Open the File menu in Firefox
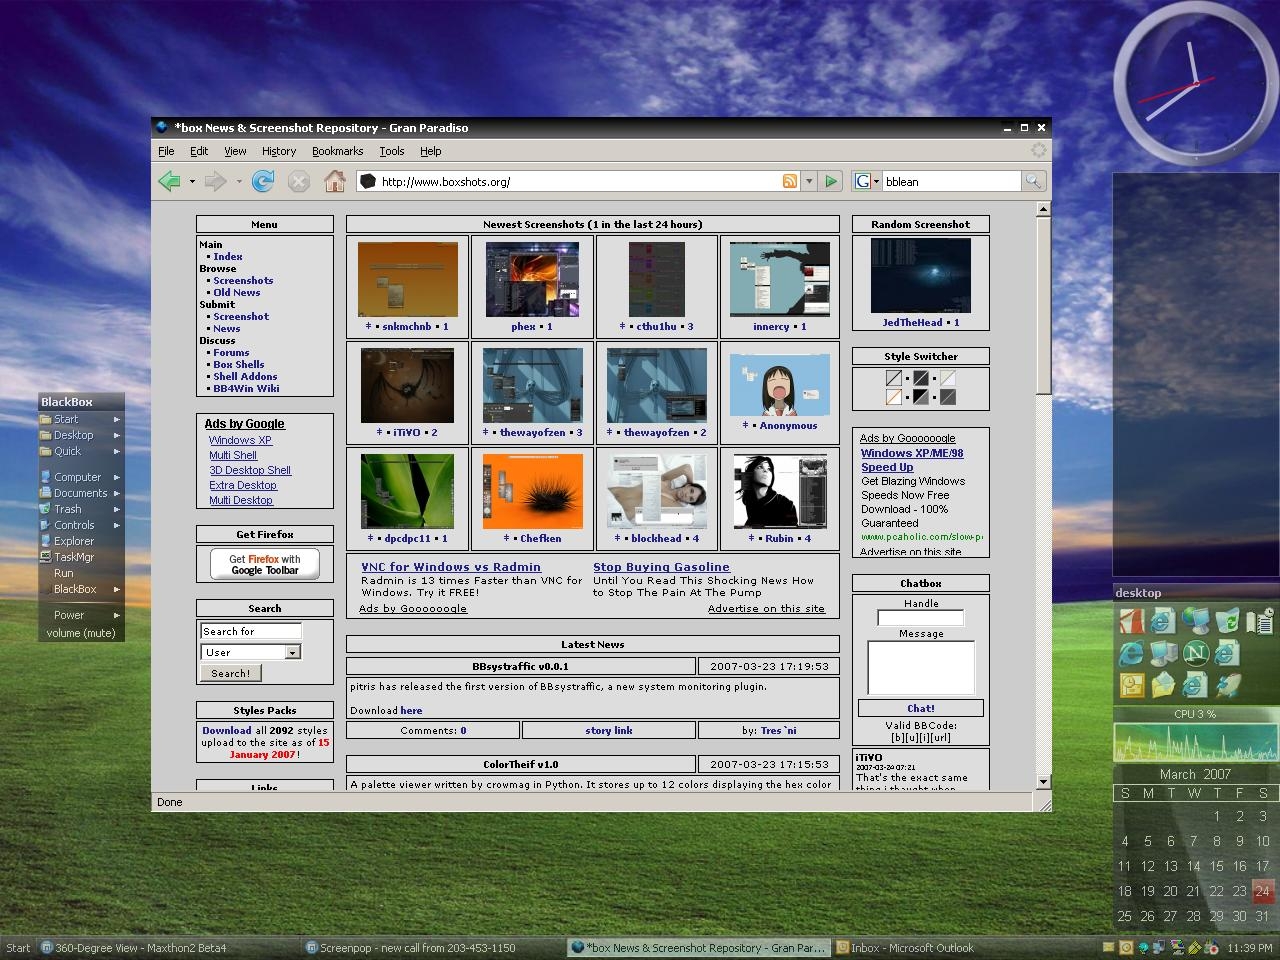 [166, 151]
